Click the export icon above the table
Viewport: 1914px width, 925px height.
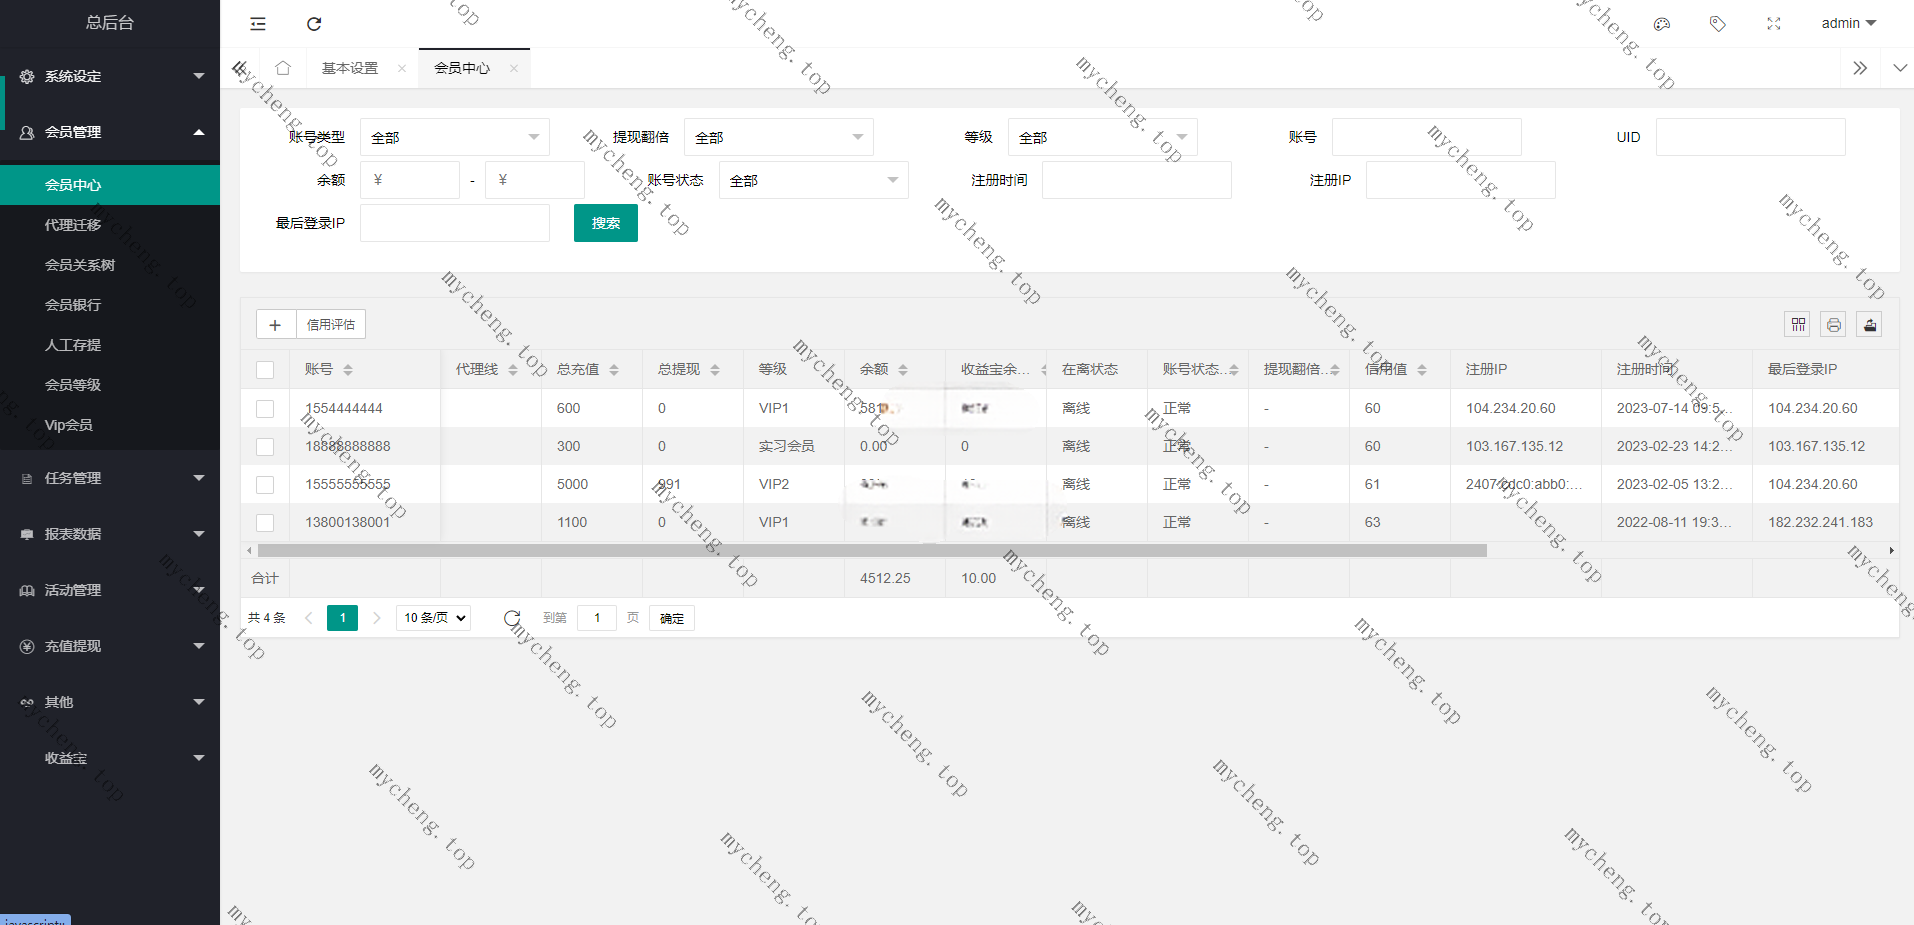[1870, 324]
